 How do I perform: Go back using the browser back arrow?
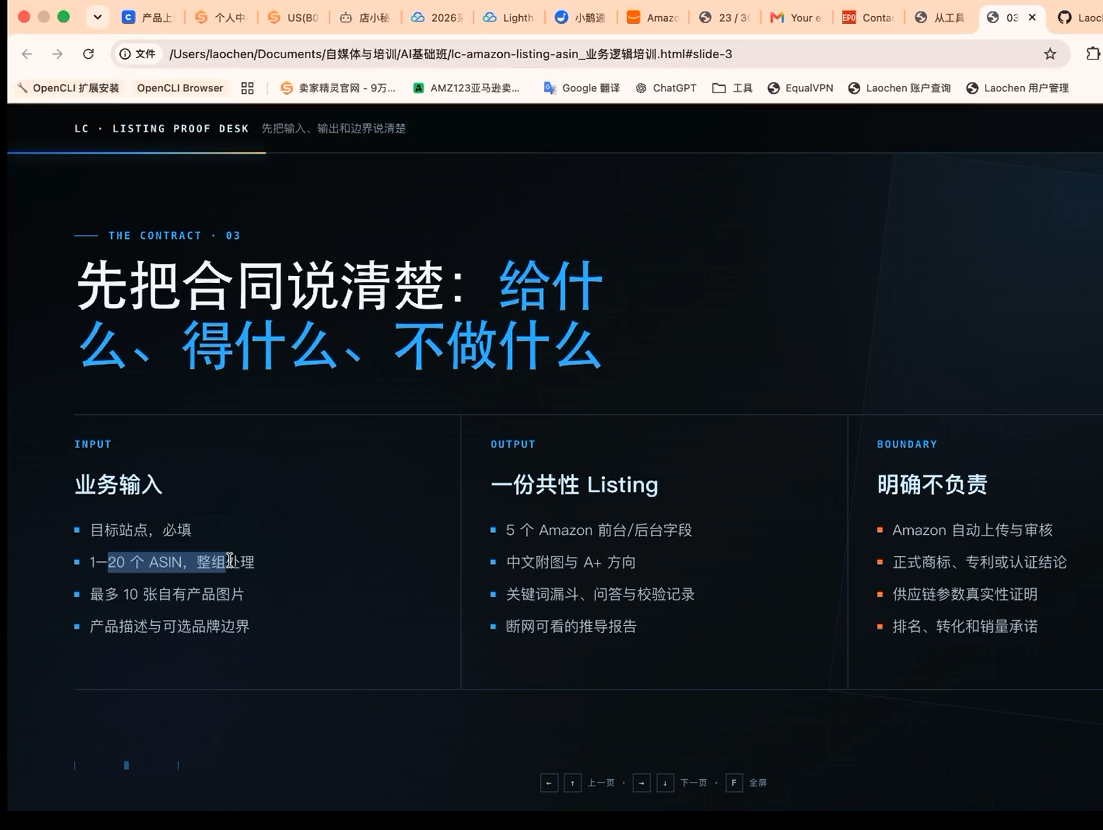point(27,54)
